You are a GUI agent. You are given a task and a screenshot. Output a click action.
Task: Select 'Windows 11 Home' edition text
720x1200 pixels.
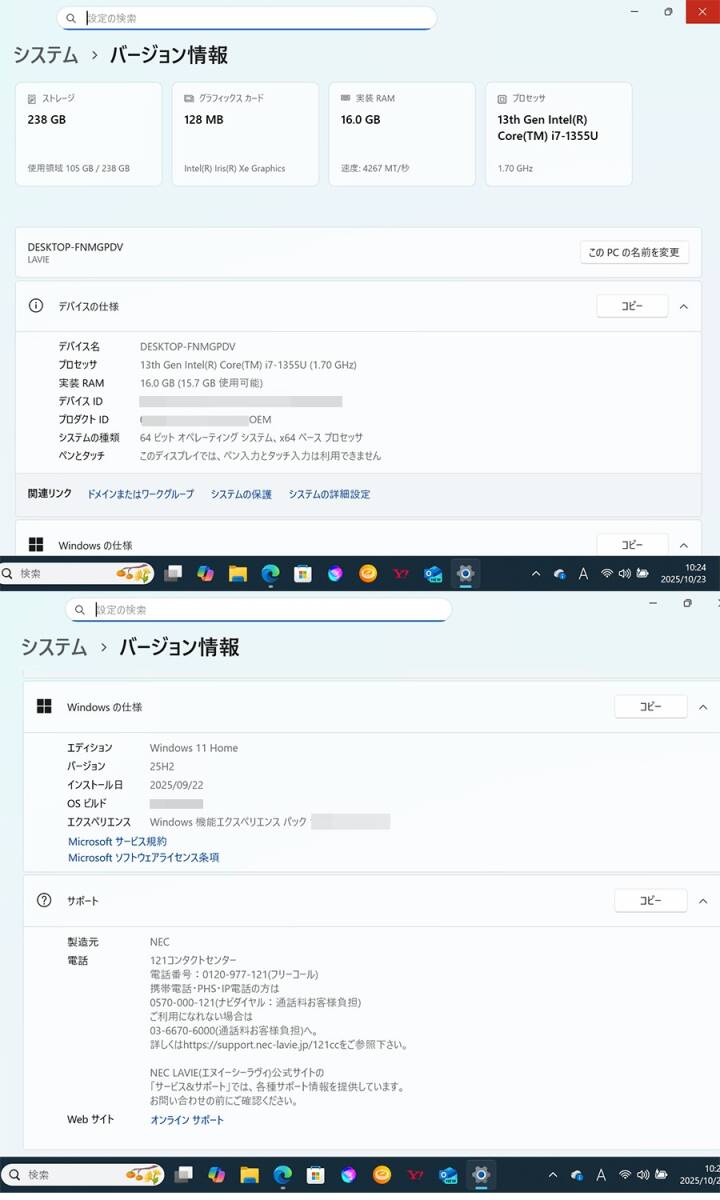point(194,748)
